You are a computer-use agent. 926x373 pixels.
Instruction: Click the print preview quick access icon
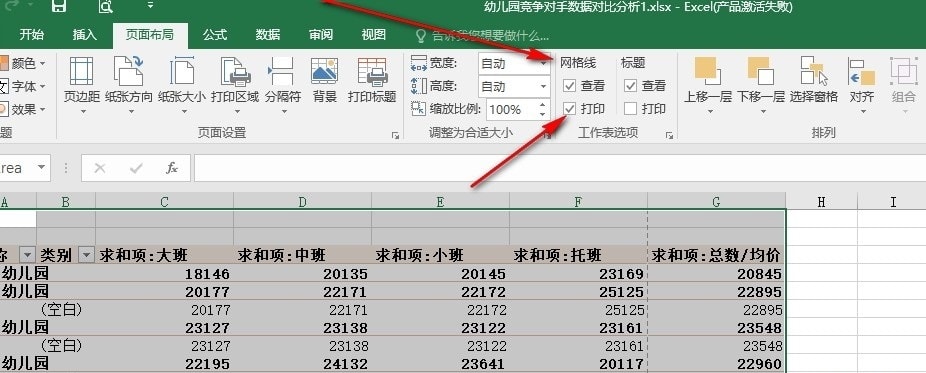coord(106,6)
